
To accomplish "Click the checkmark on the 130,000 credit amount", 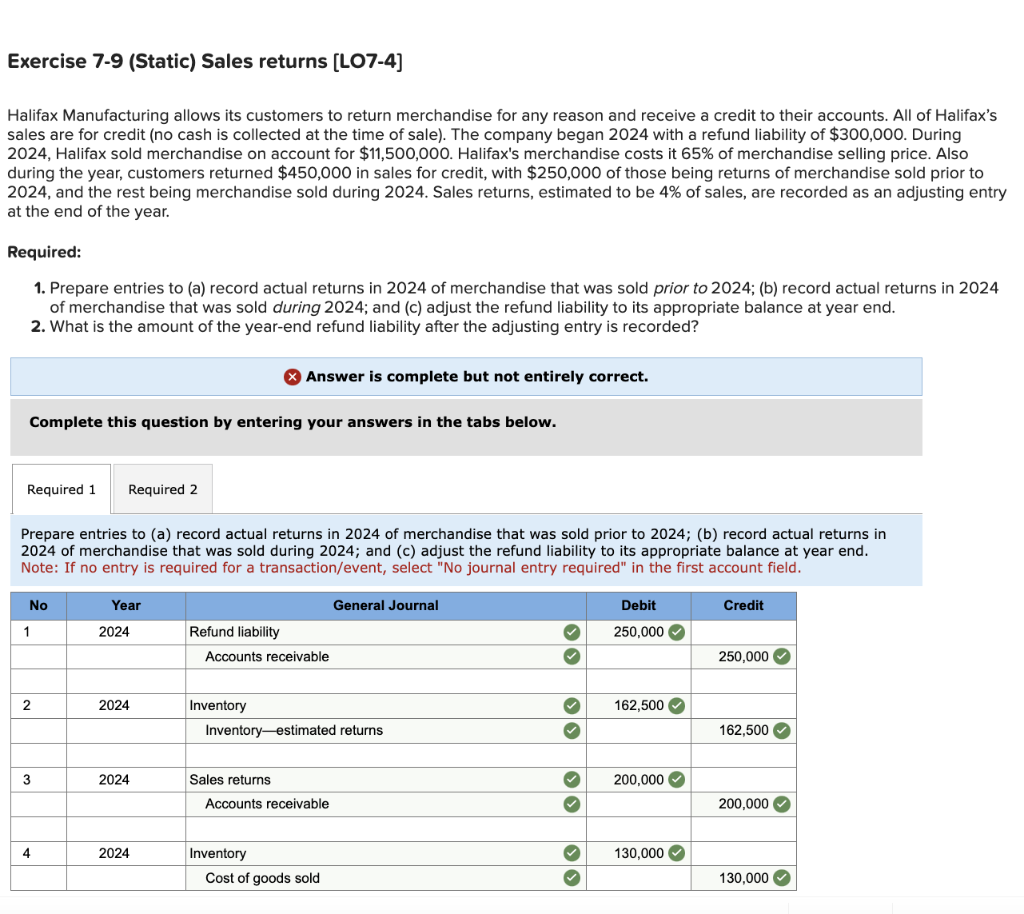I will point(782,877).
